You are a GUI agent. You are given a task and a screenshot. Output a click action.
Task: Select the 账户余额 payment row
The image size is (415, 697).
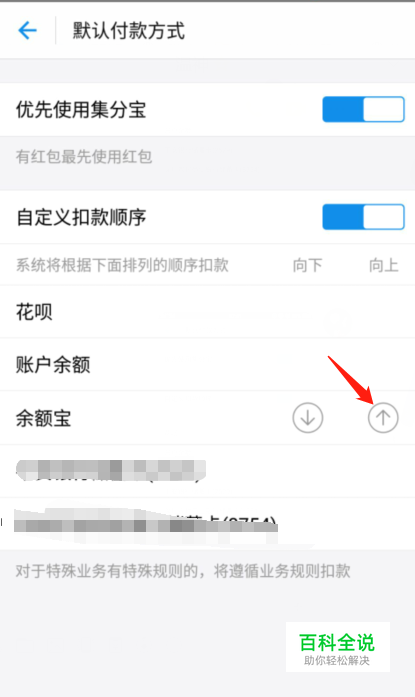point(208,365)
